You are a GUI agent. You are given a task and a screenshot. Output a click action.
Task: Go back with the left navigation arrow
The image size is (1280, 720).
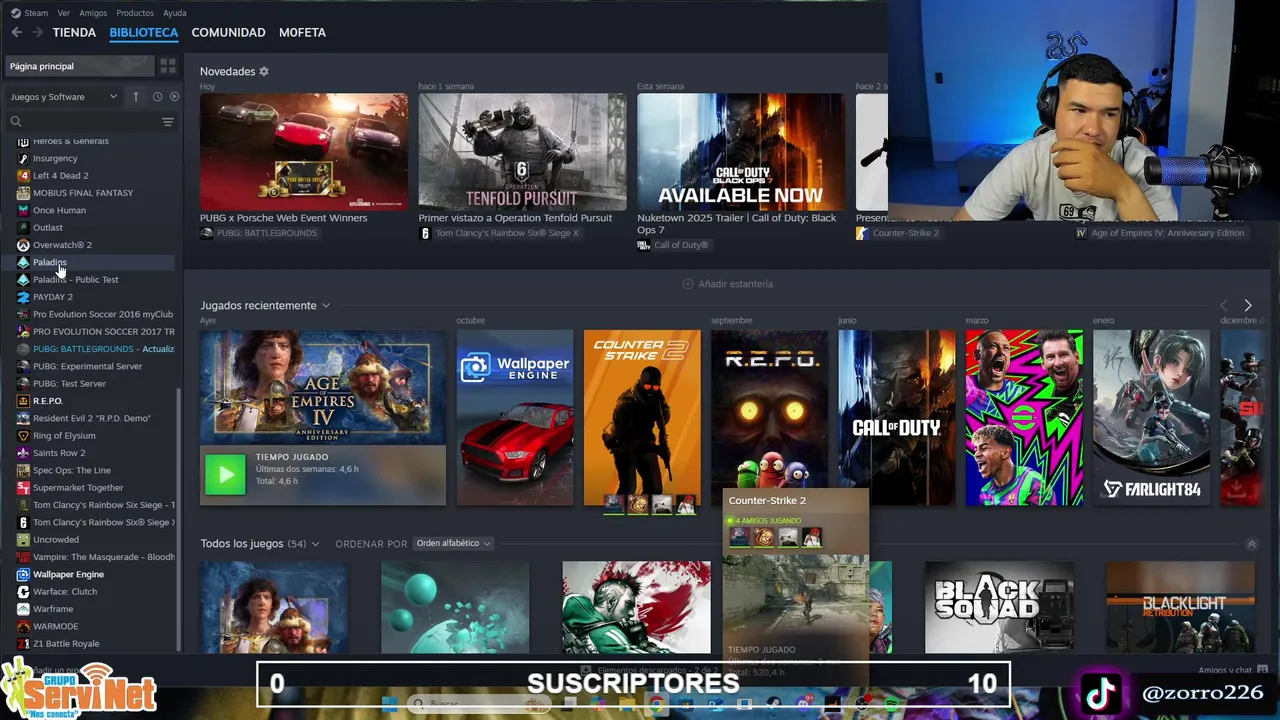(16, 32)
